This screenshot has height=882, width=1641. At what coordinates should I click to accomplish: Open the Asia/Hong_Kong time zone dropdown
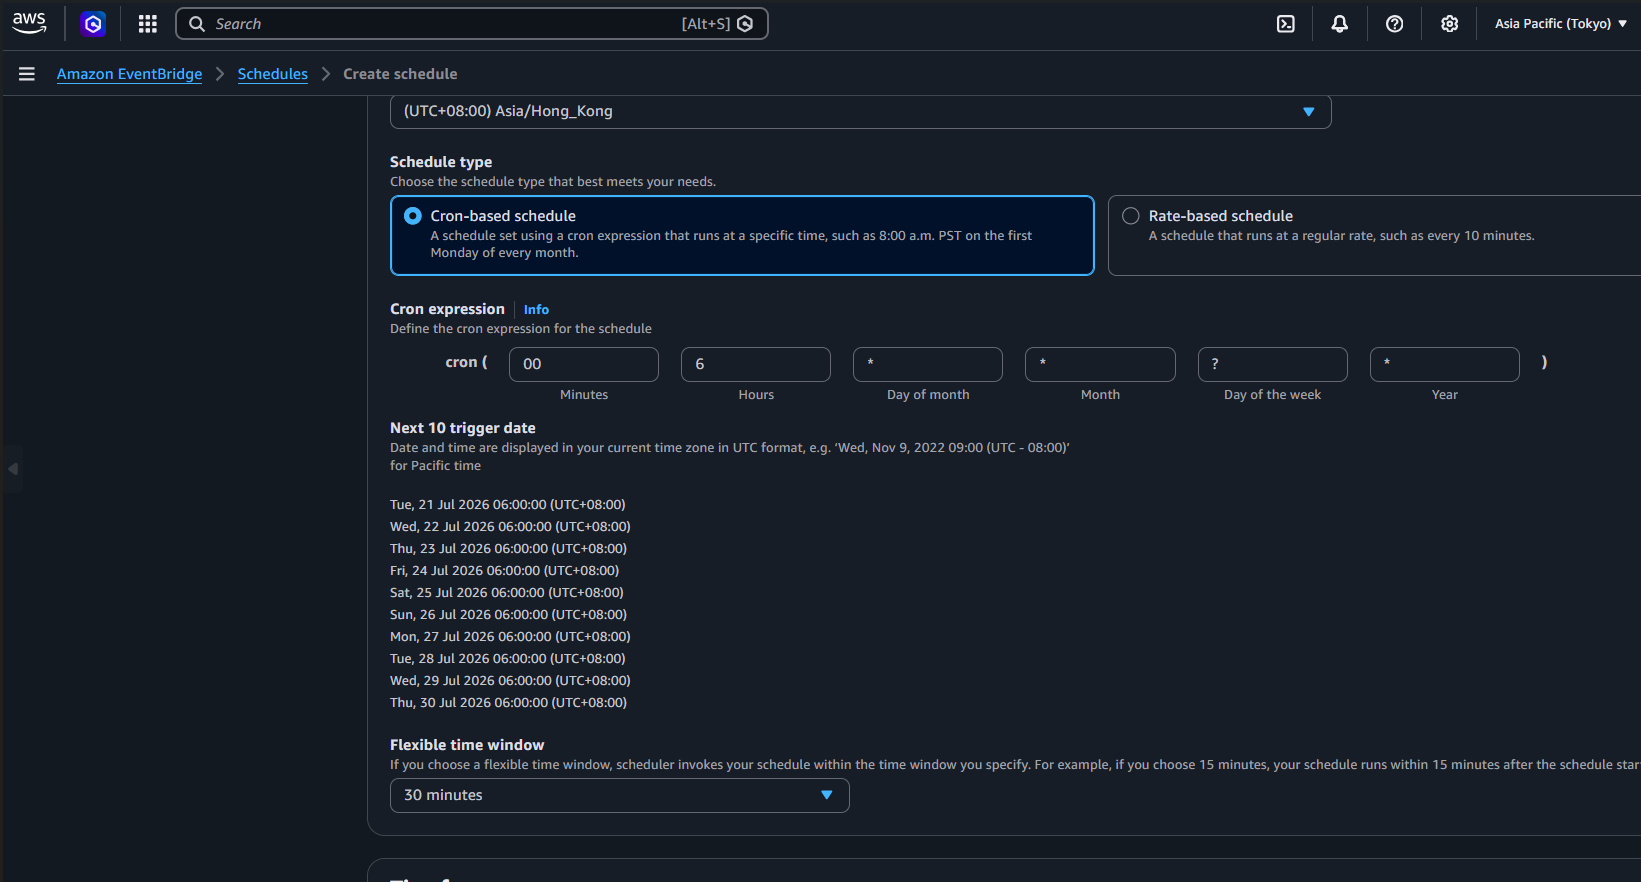pos(860,111)
